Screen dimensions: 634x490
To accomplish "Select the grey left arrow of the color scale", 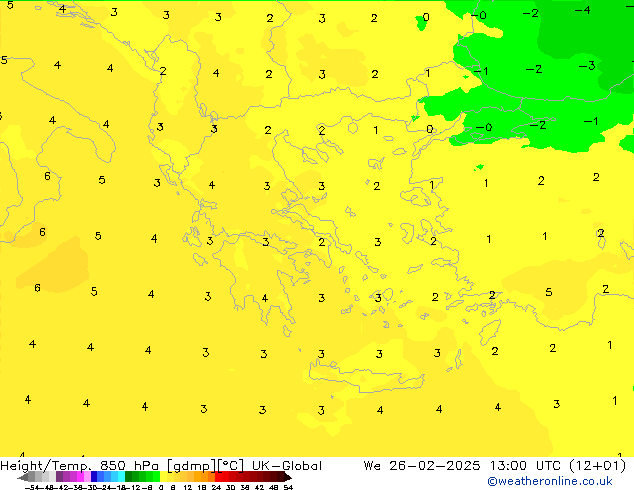I will [23, 477].
